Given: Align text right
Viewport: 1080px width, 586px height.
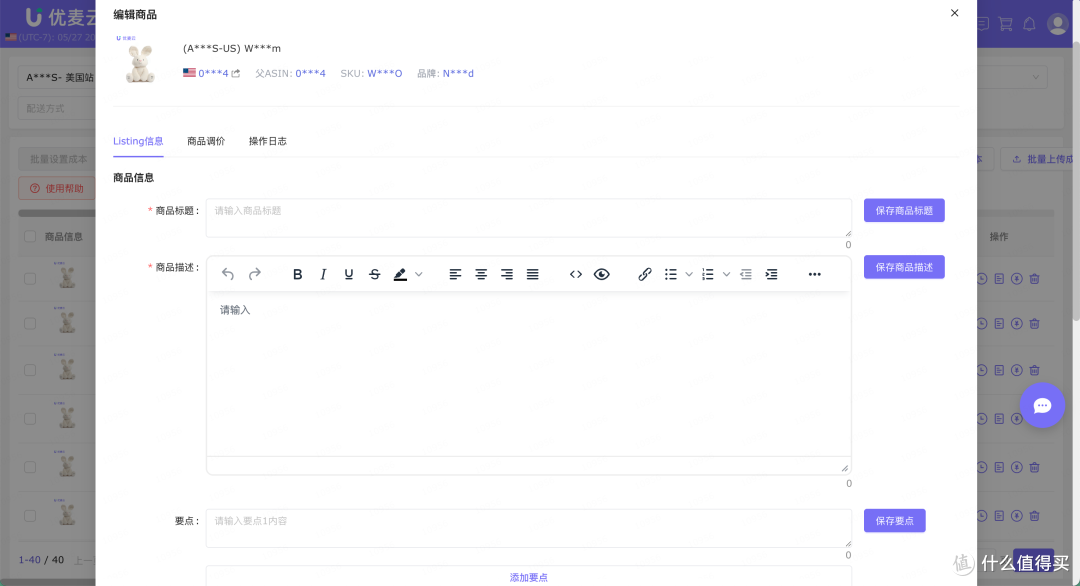Looking at the screenshot, I should pos(507,274).
